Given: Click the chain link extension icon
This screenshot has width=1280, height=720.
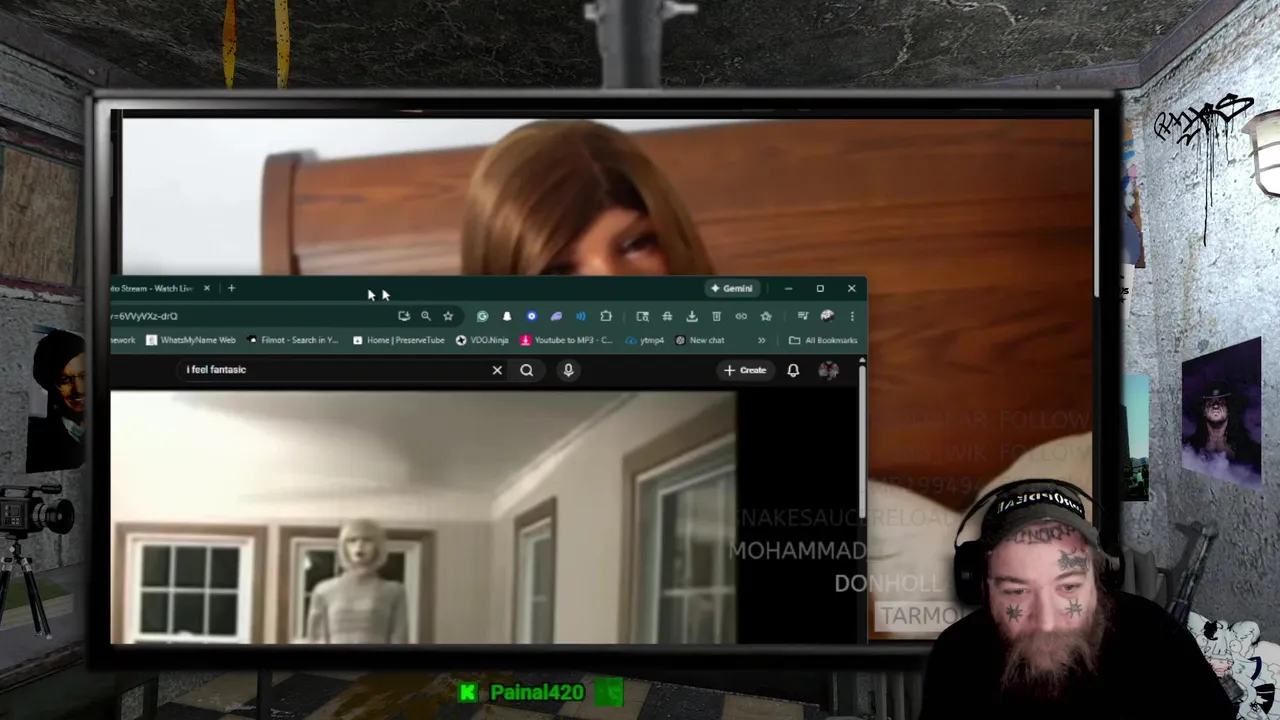Looking at the screenshot, I should 741,316.
